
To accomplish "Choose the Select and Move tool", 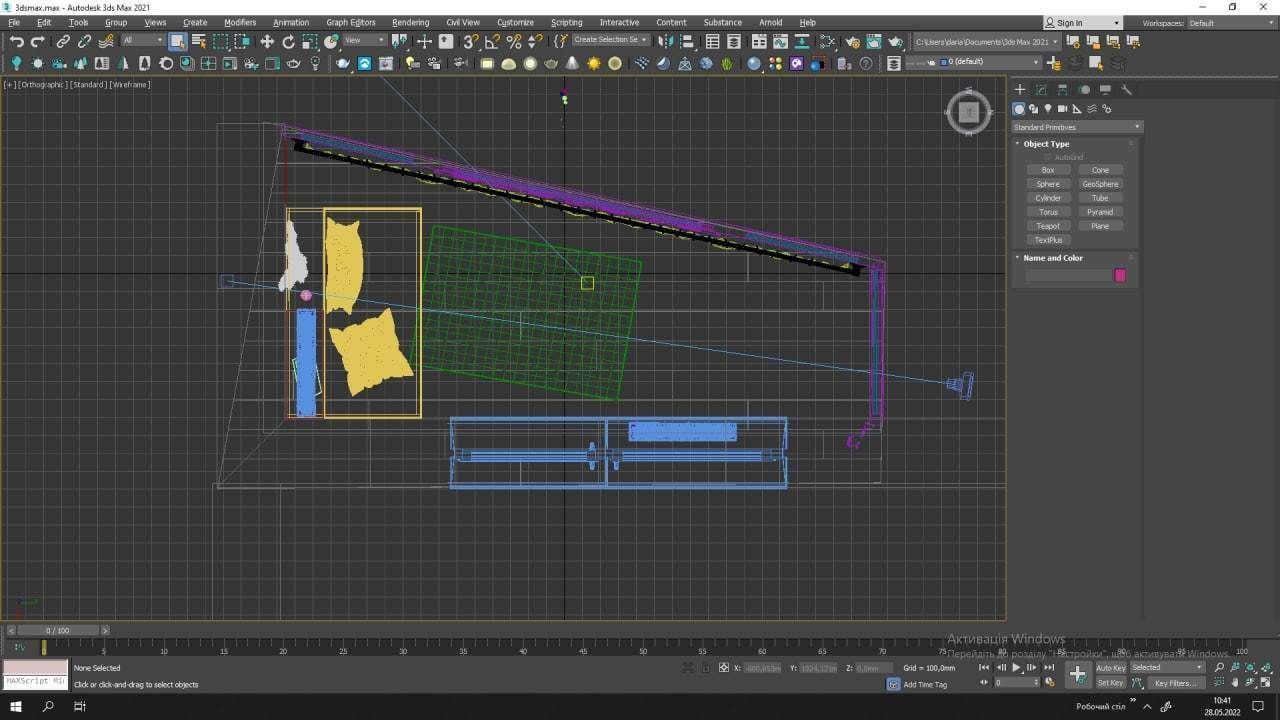I will click(267, 41).
